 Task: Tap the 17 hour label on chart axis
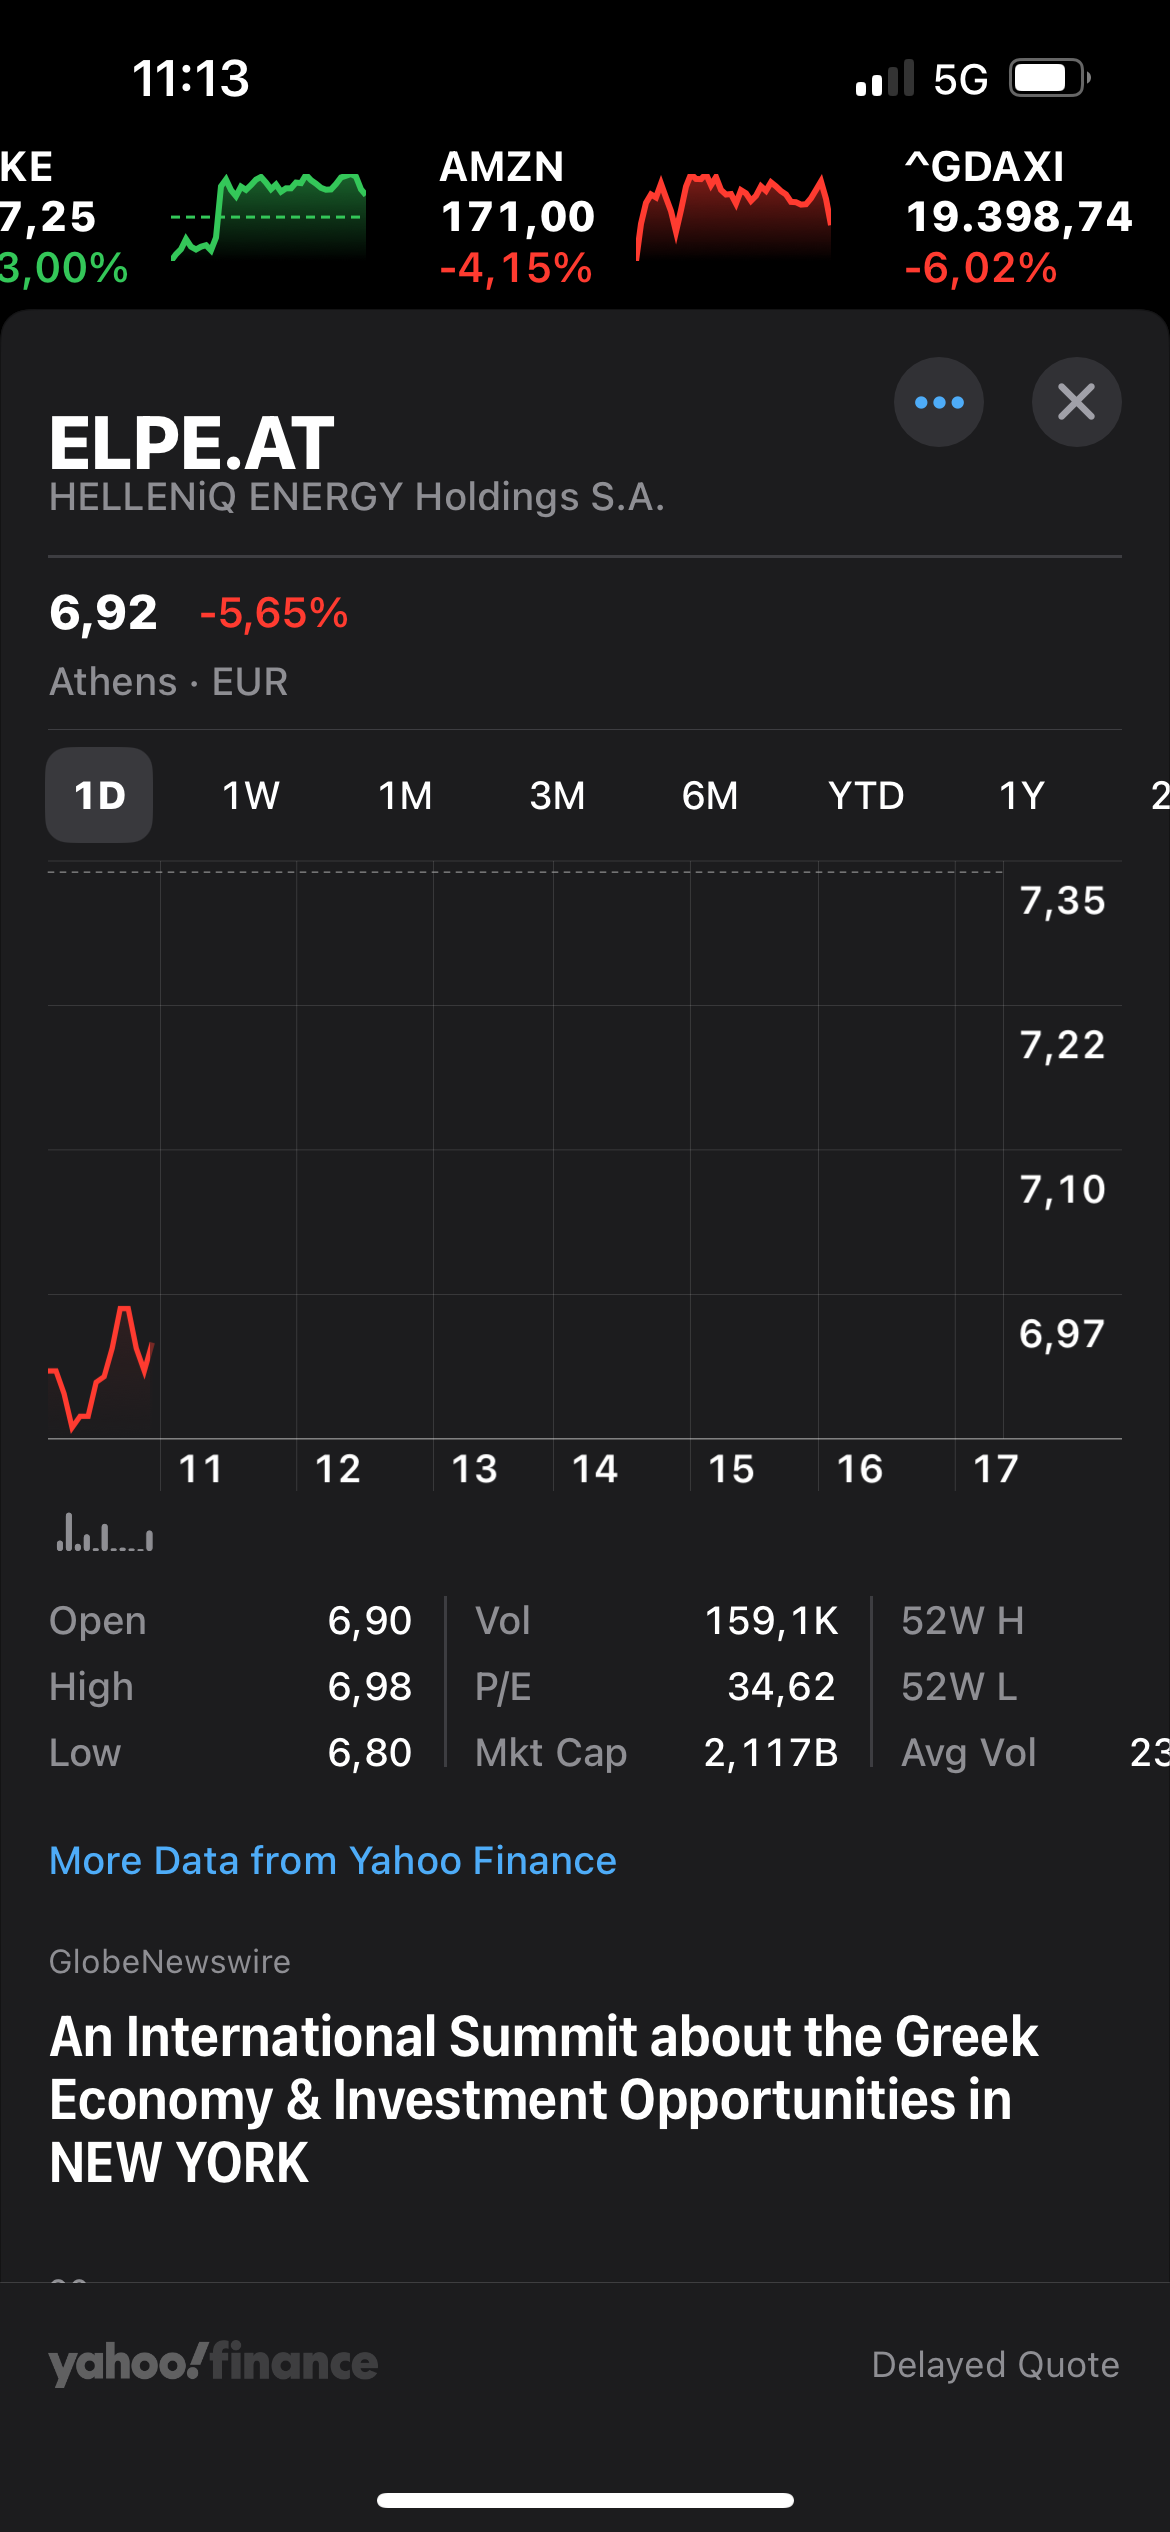tap(996, 1468)
